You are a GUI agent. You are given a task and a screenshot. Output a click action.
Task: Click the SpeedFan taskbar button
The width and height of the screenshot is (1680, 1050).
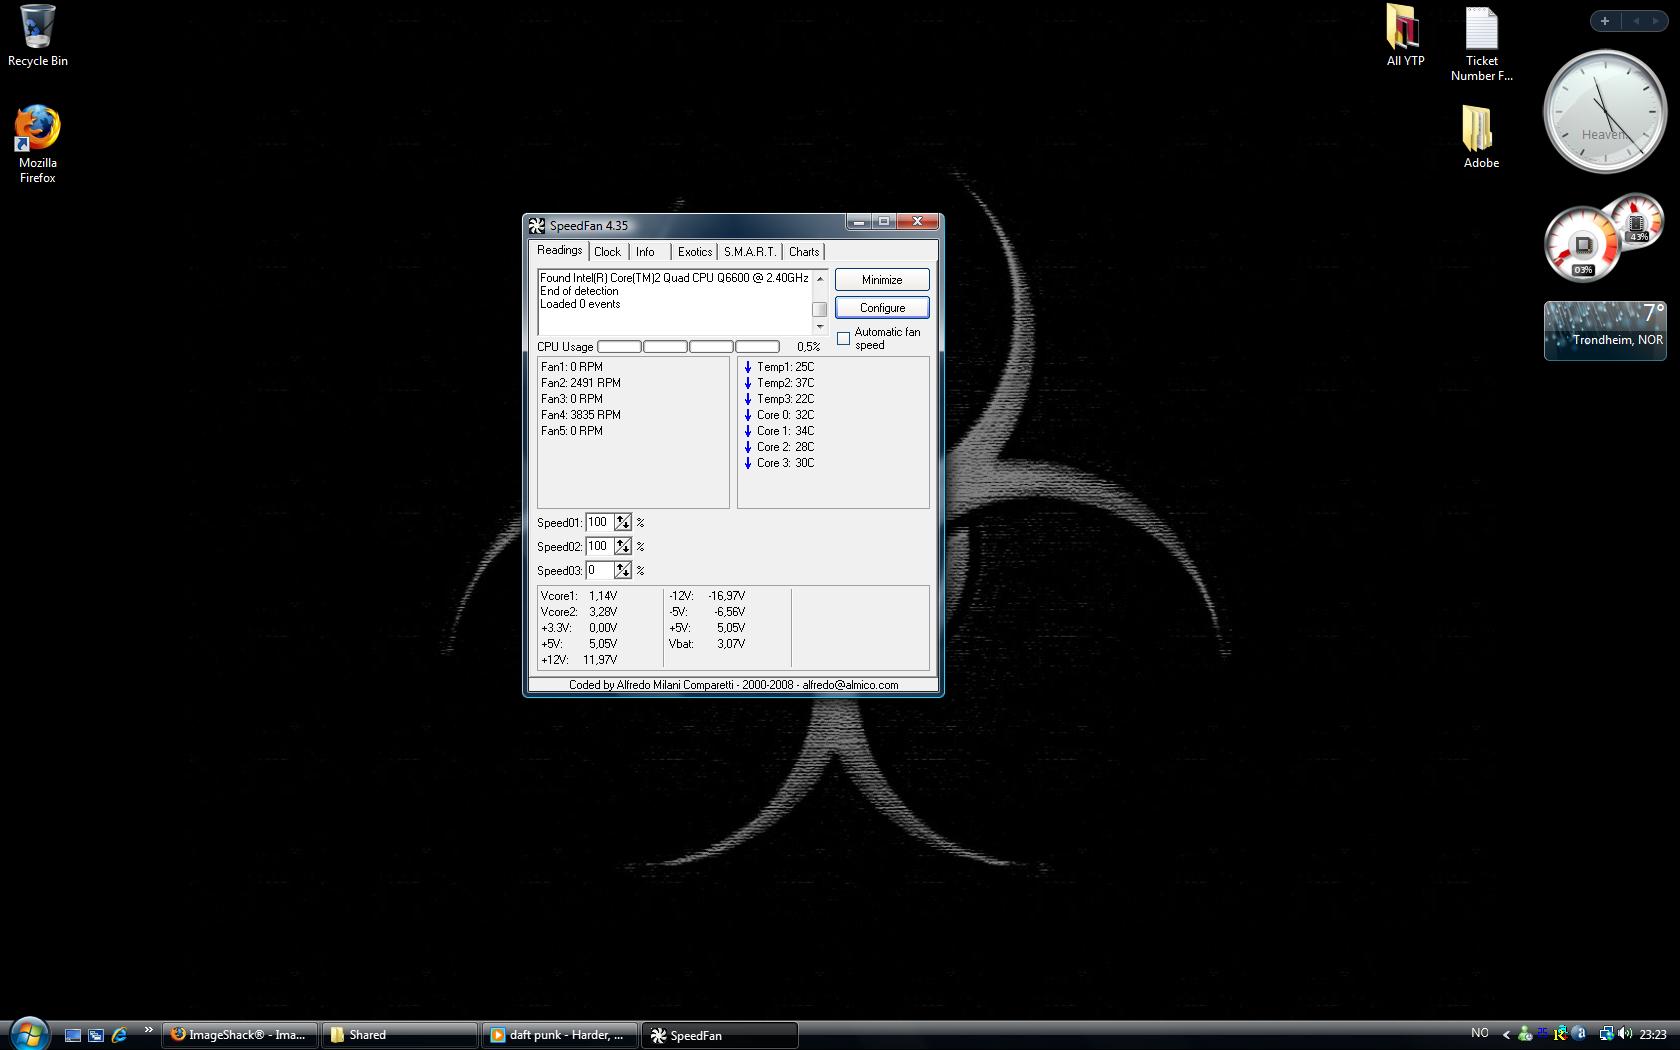point(720,1035)
